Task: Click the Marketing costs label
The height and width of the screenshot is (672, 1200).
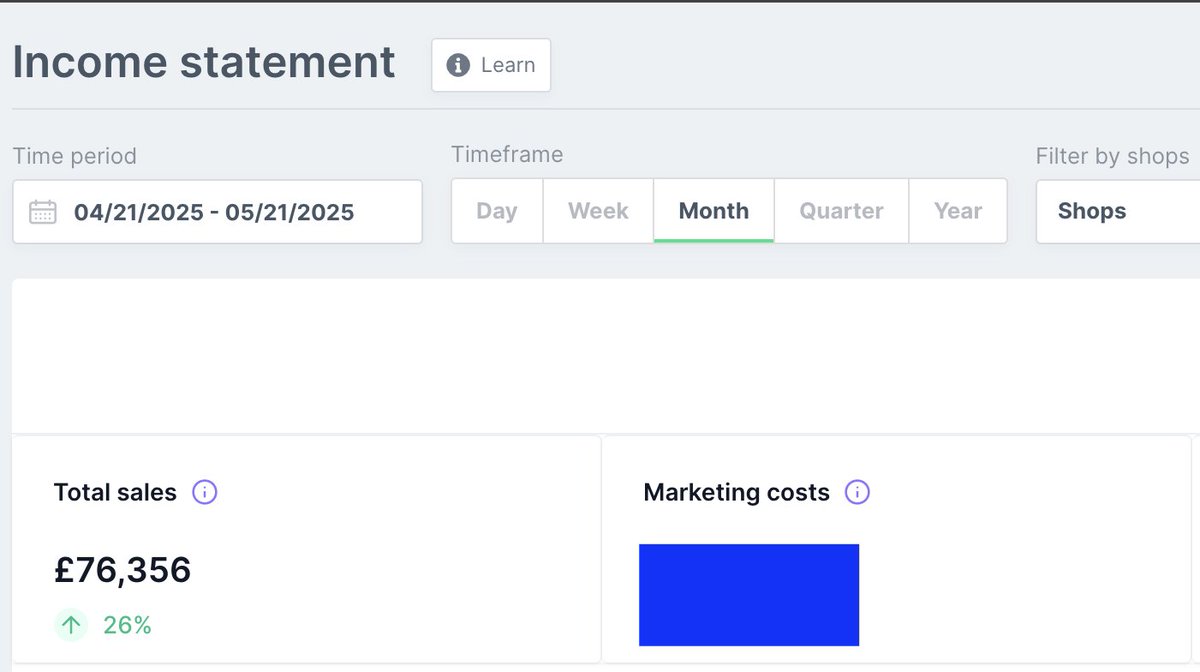Action: pos(737,492)
